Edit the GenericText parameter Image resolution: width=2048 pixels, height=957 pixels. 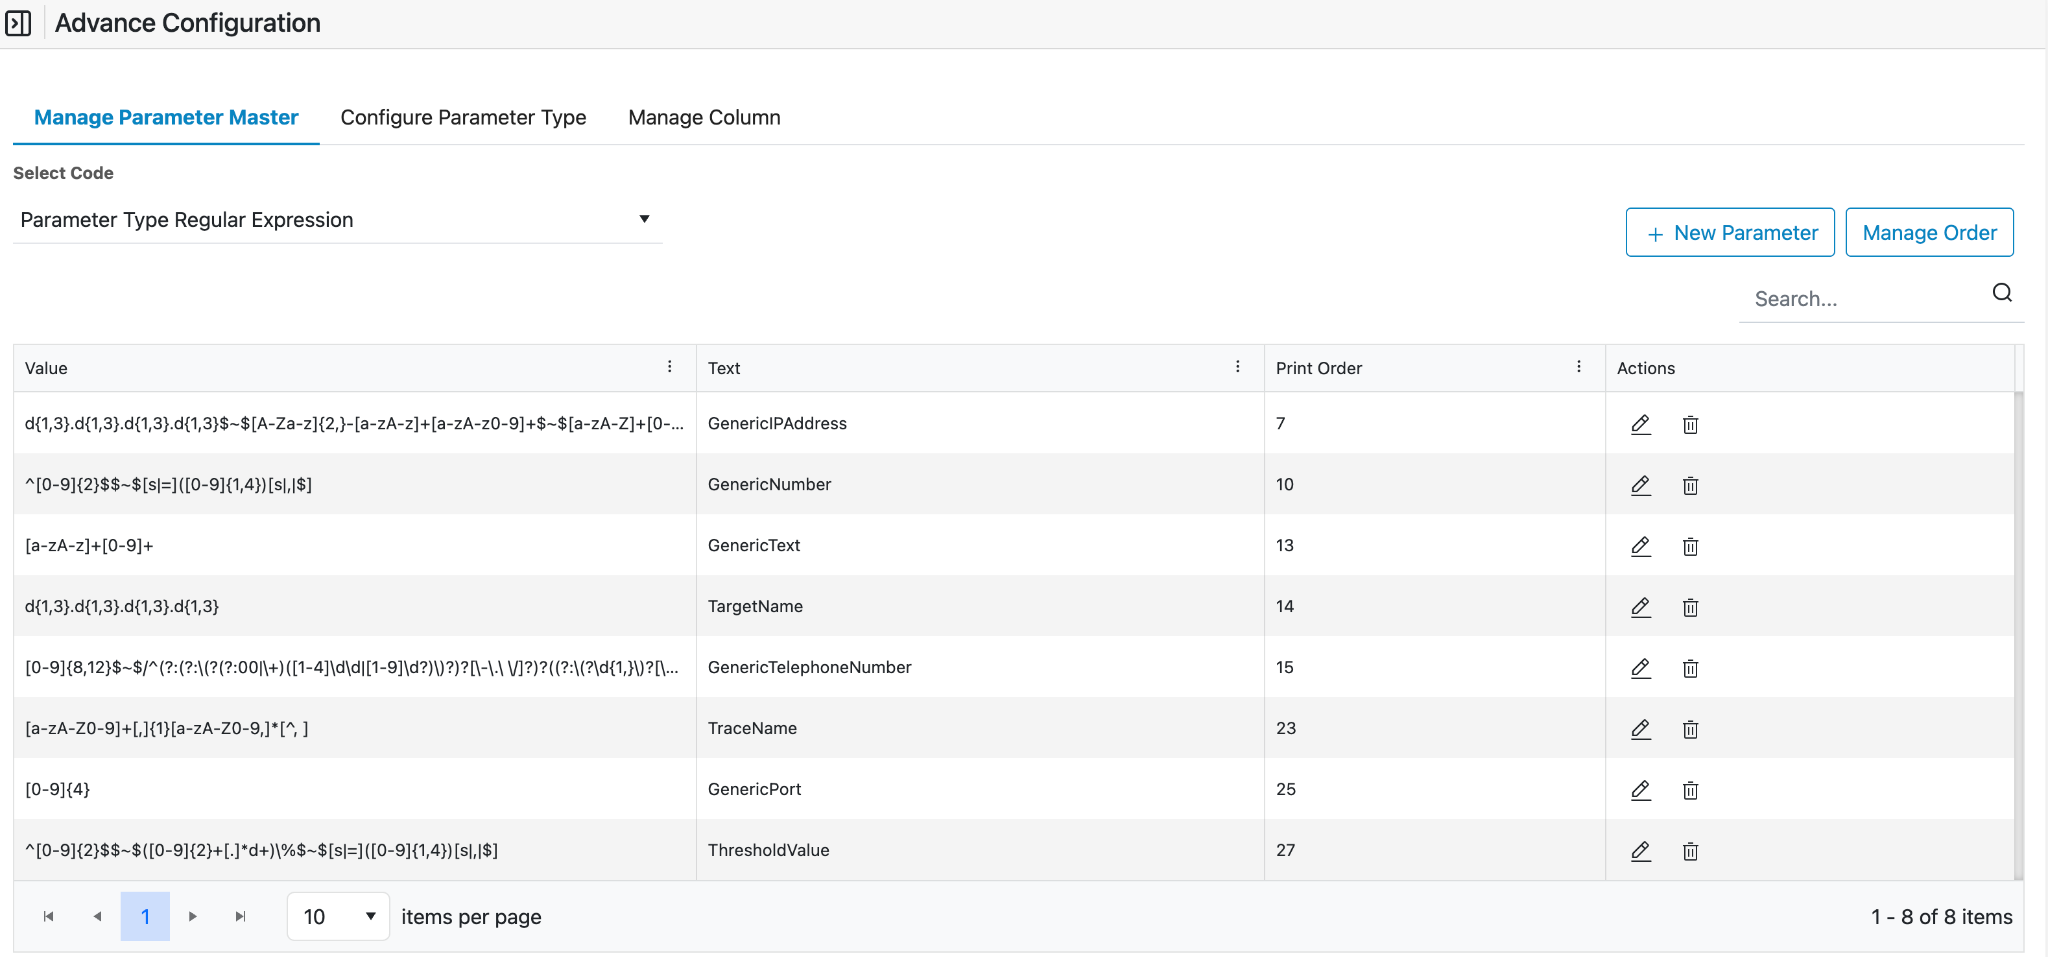[1640, 546]
